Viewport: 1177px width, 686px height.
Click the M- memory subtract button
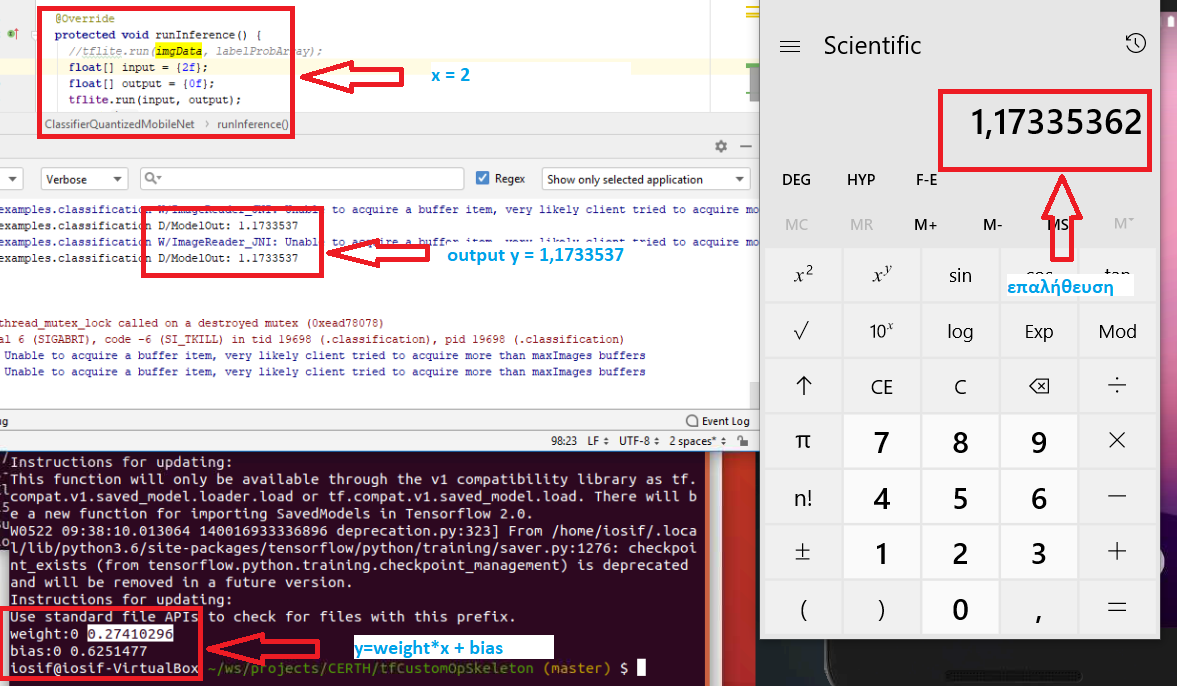[x=992, y=224]
